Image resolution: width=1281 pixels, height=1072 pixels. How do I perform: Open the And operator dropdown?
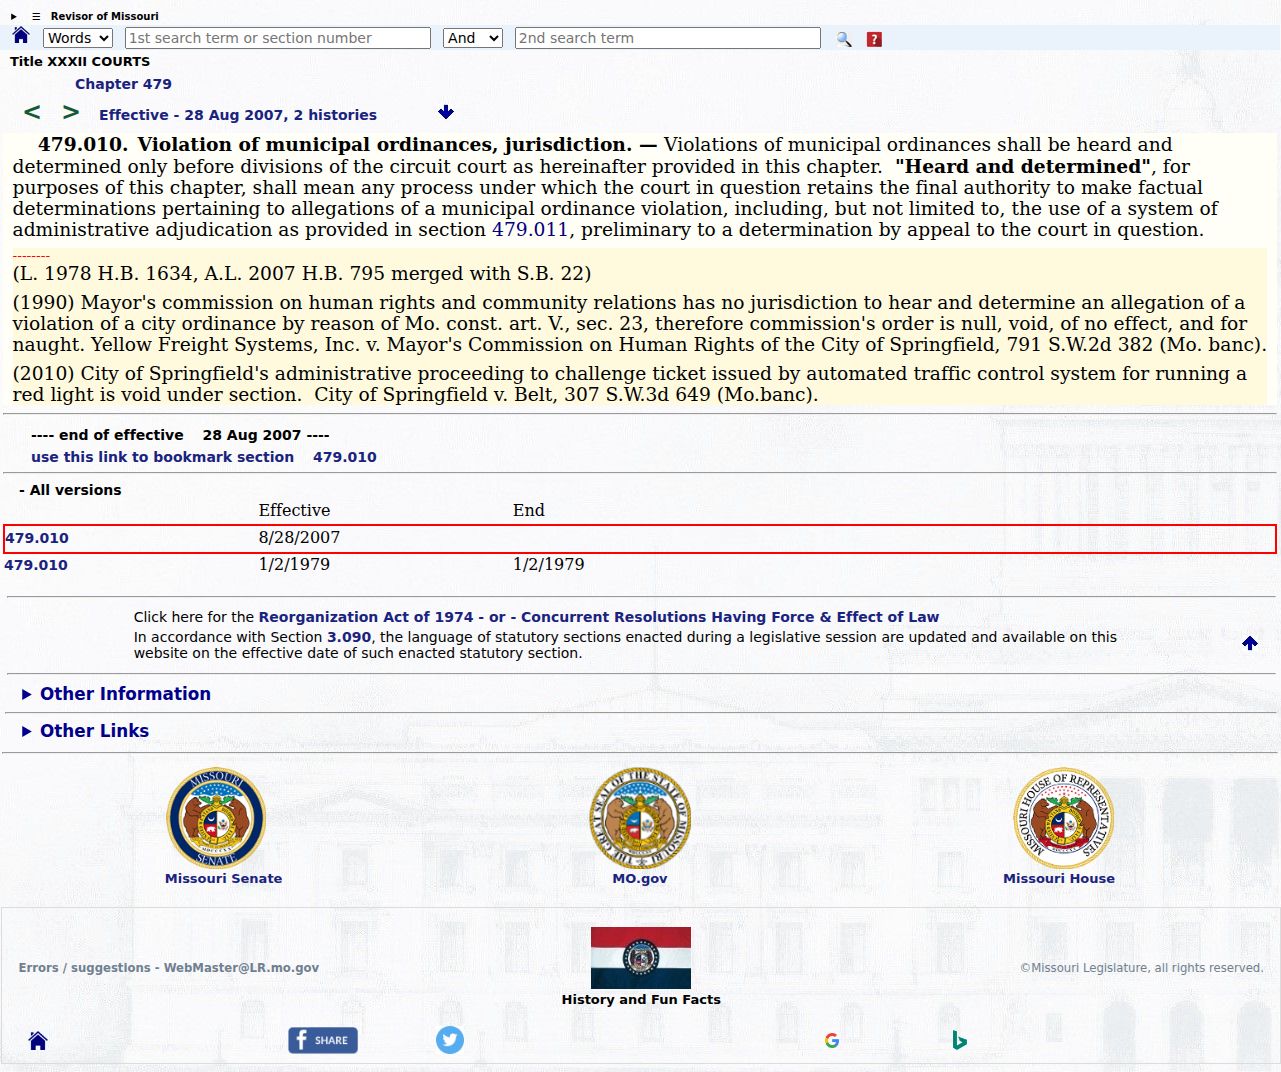point(472,38)
